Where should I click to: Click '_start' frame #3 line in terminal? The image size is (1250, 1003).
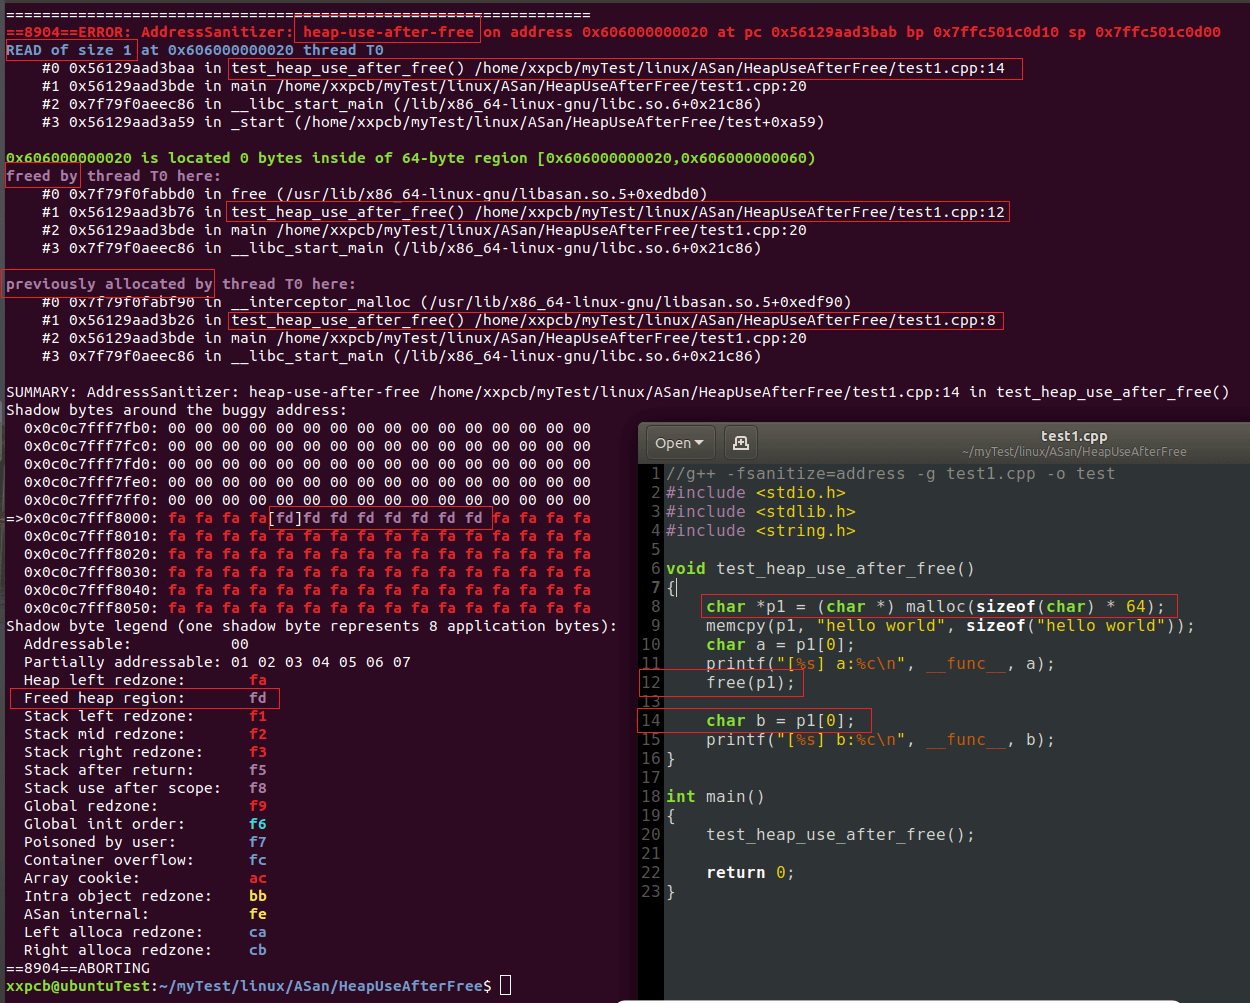tap(433, 122)
